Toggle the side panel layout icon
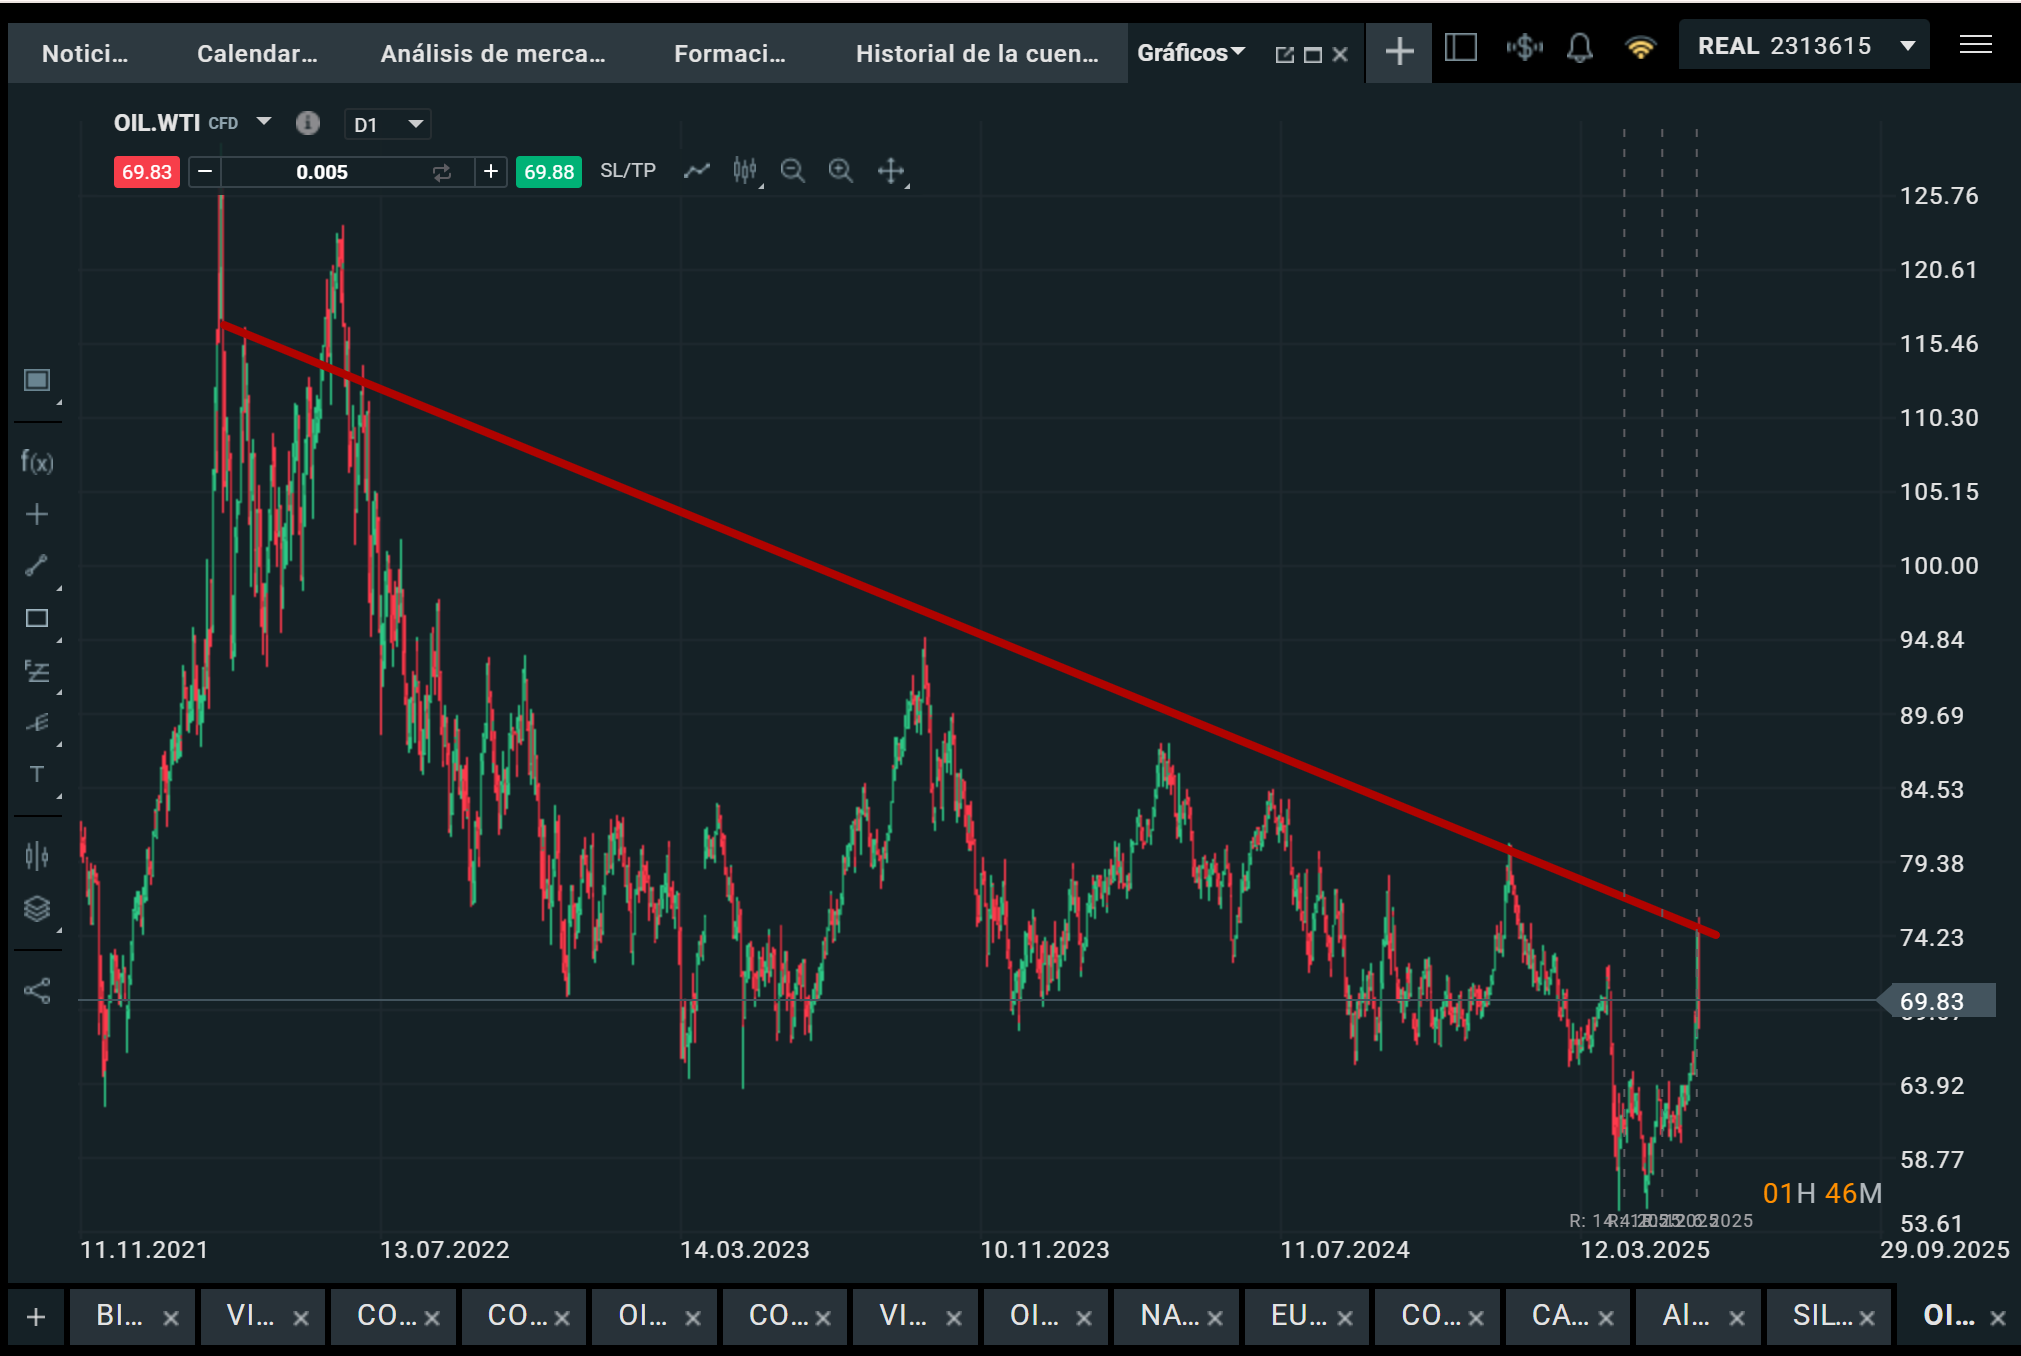This screenshot has height=1356, width=2021. [x=1460, y=47]
